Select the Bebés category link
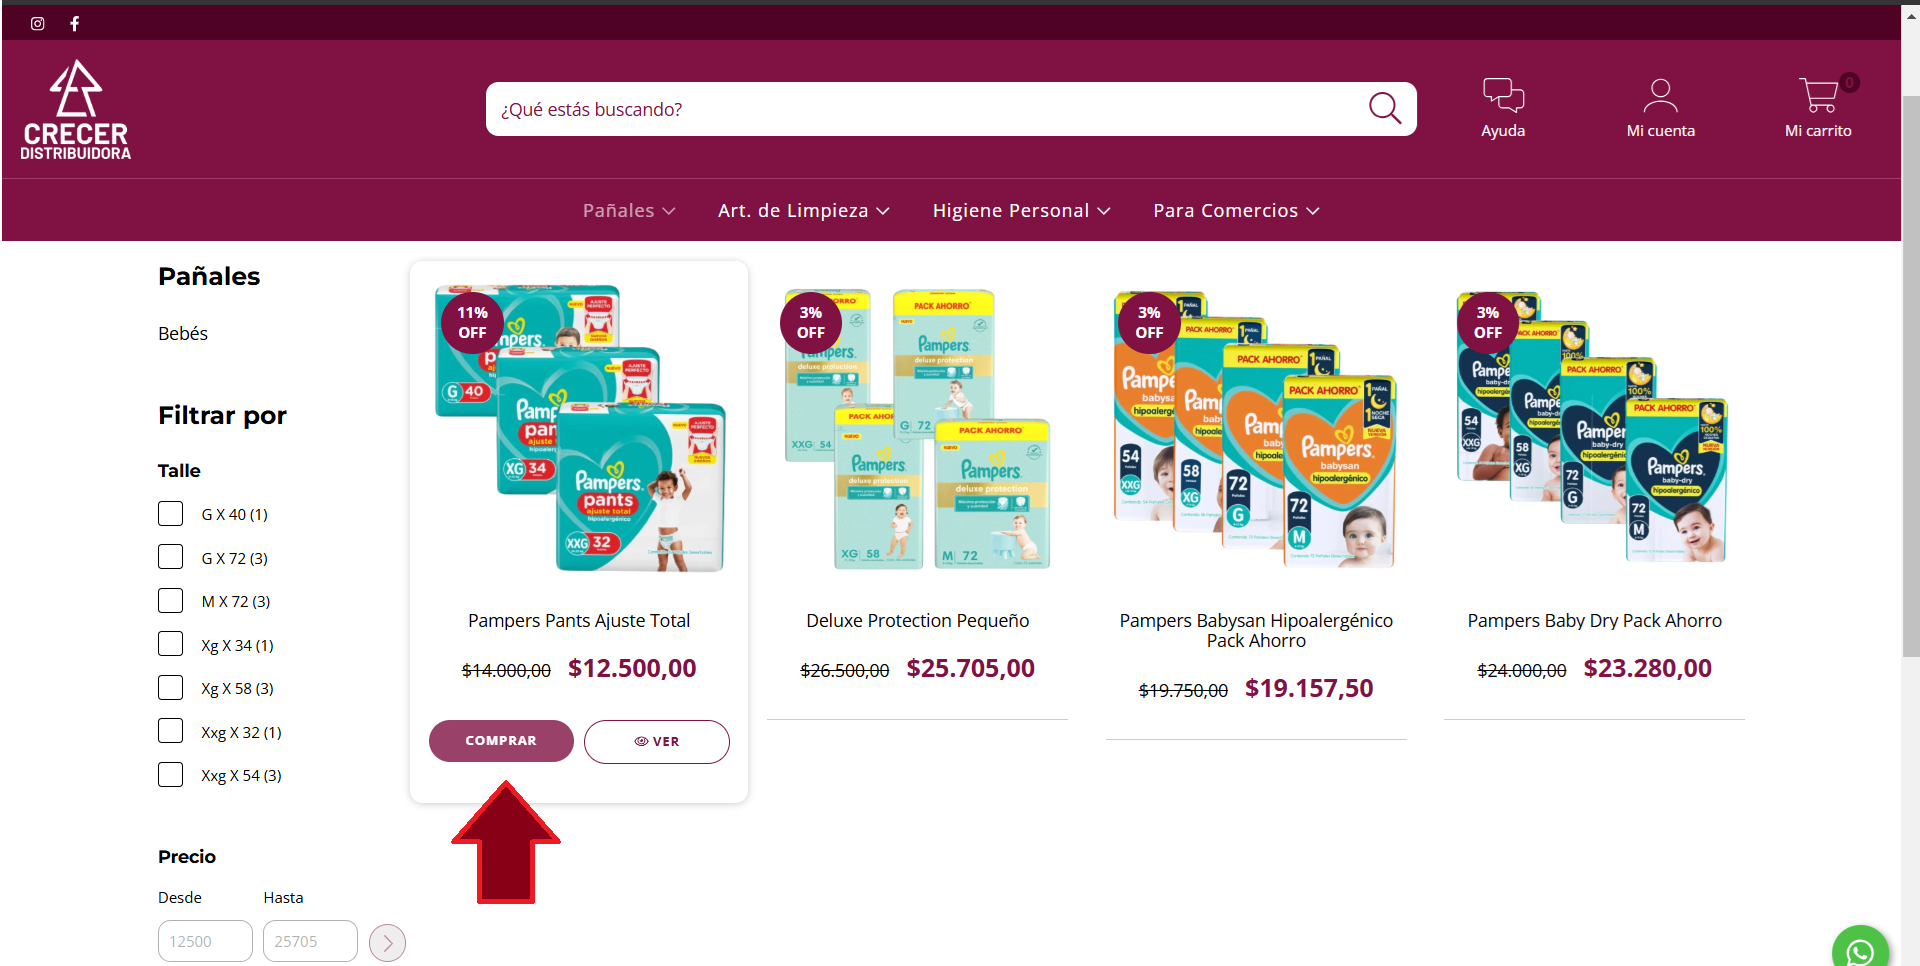 [183, 333]
